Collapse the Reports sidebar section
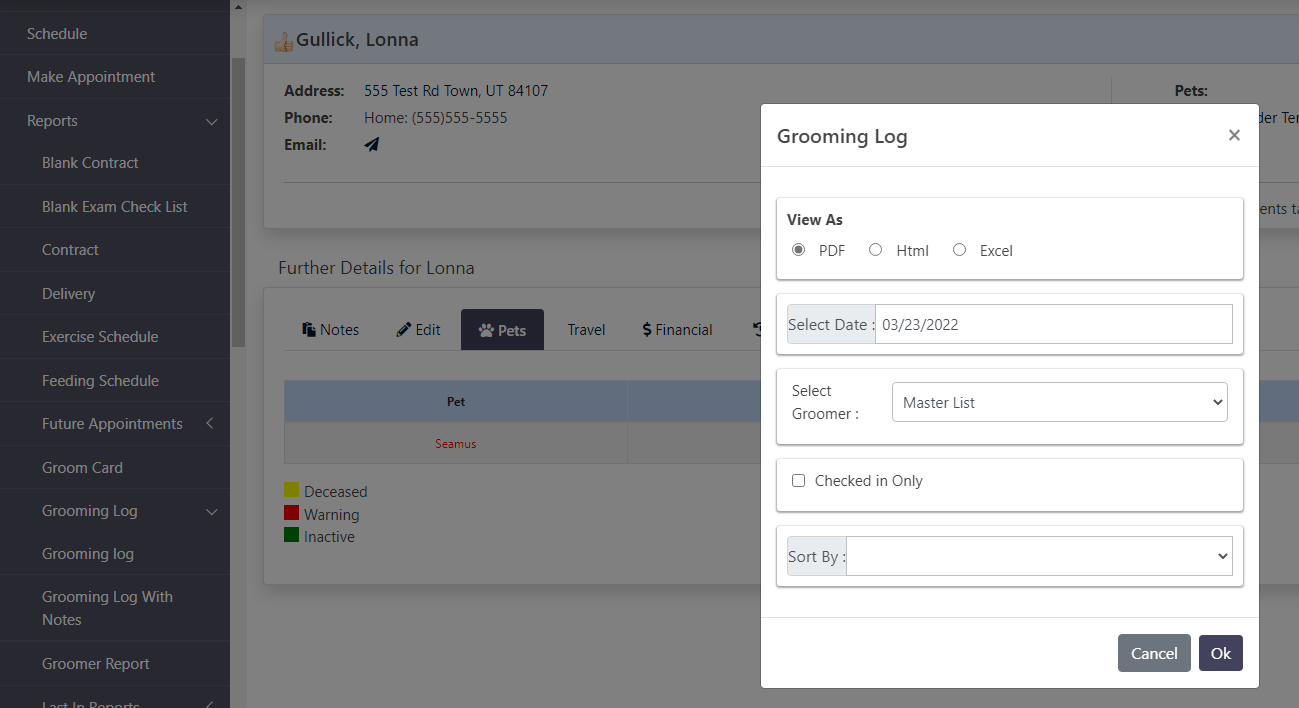Viewport: 1299px width, 708px height. point(115,121)
